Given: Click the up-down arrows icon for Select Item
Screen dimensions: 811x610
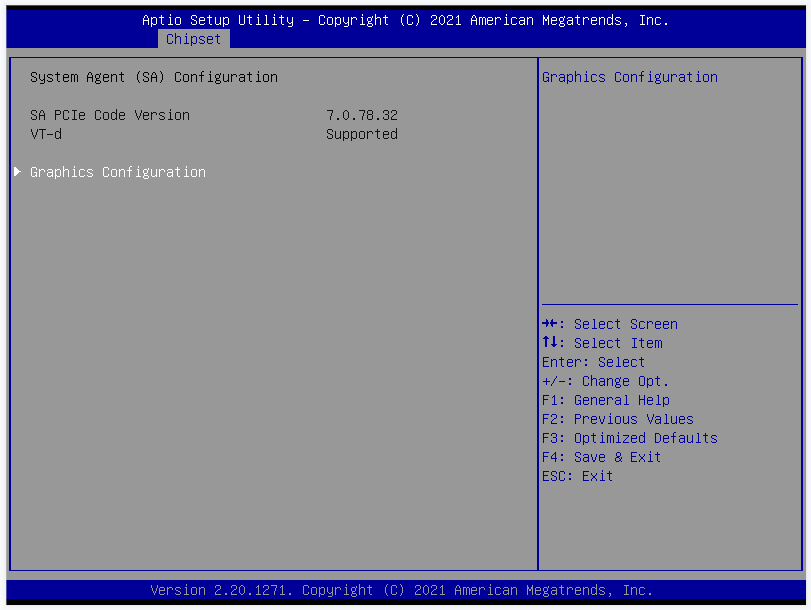Looking at the screenshot, I should [548, 343].
